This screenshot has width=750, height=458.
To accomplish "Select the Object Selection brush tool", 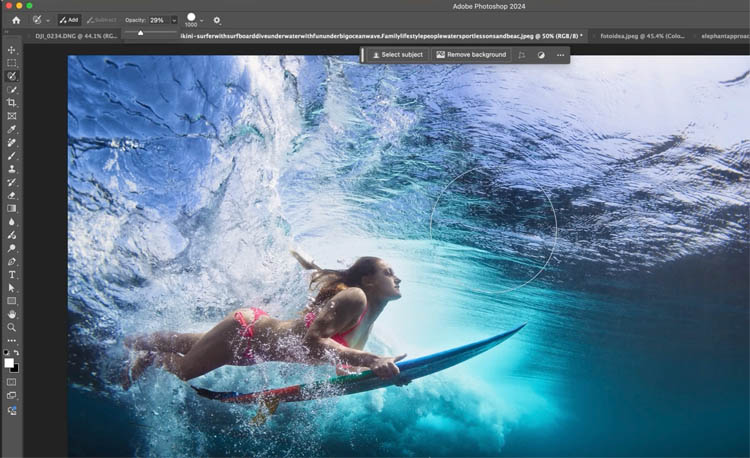I will (x=11, y=76).
